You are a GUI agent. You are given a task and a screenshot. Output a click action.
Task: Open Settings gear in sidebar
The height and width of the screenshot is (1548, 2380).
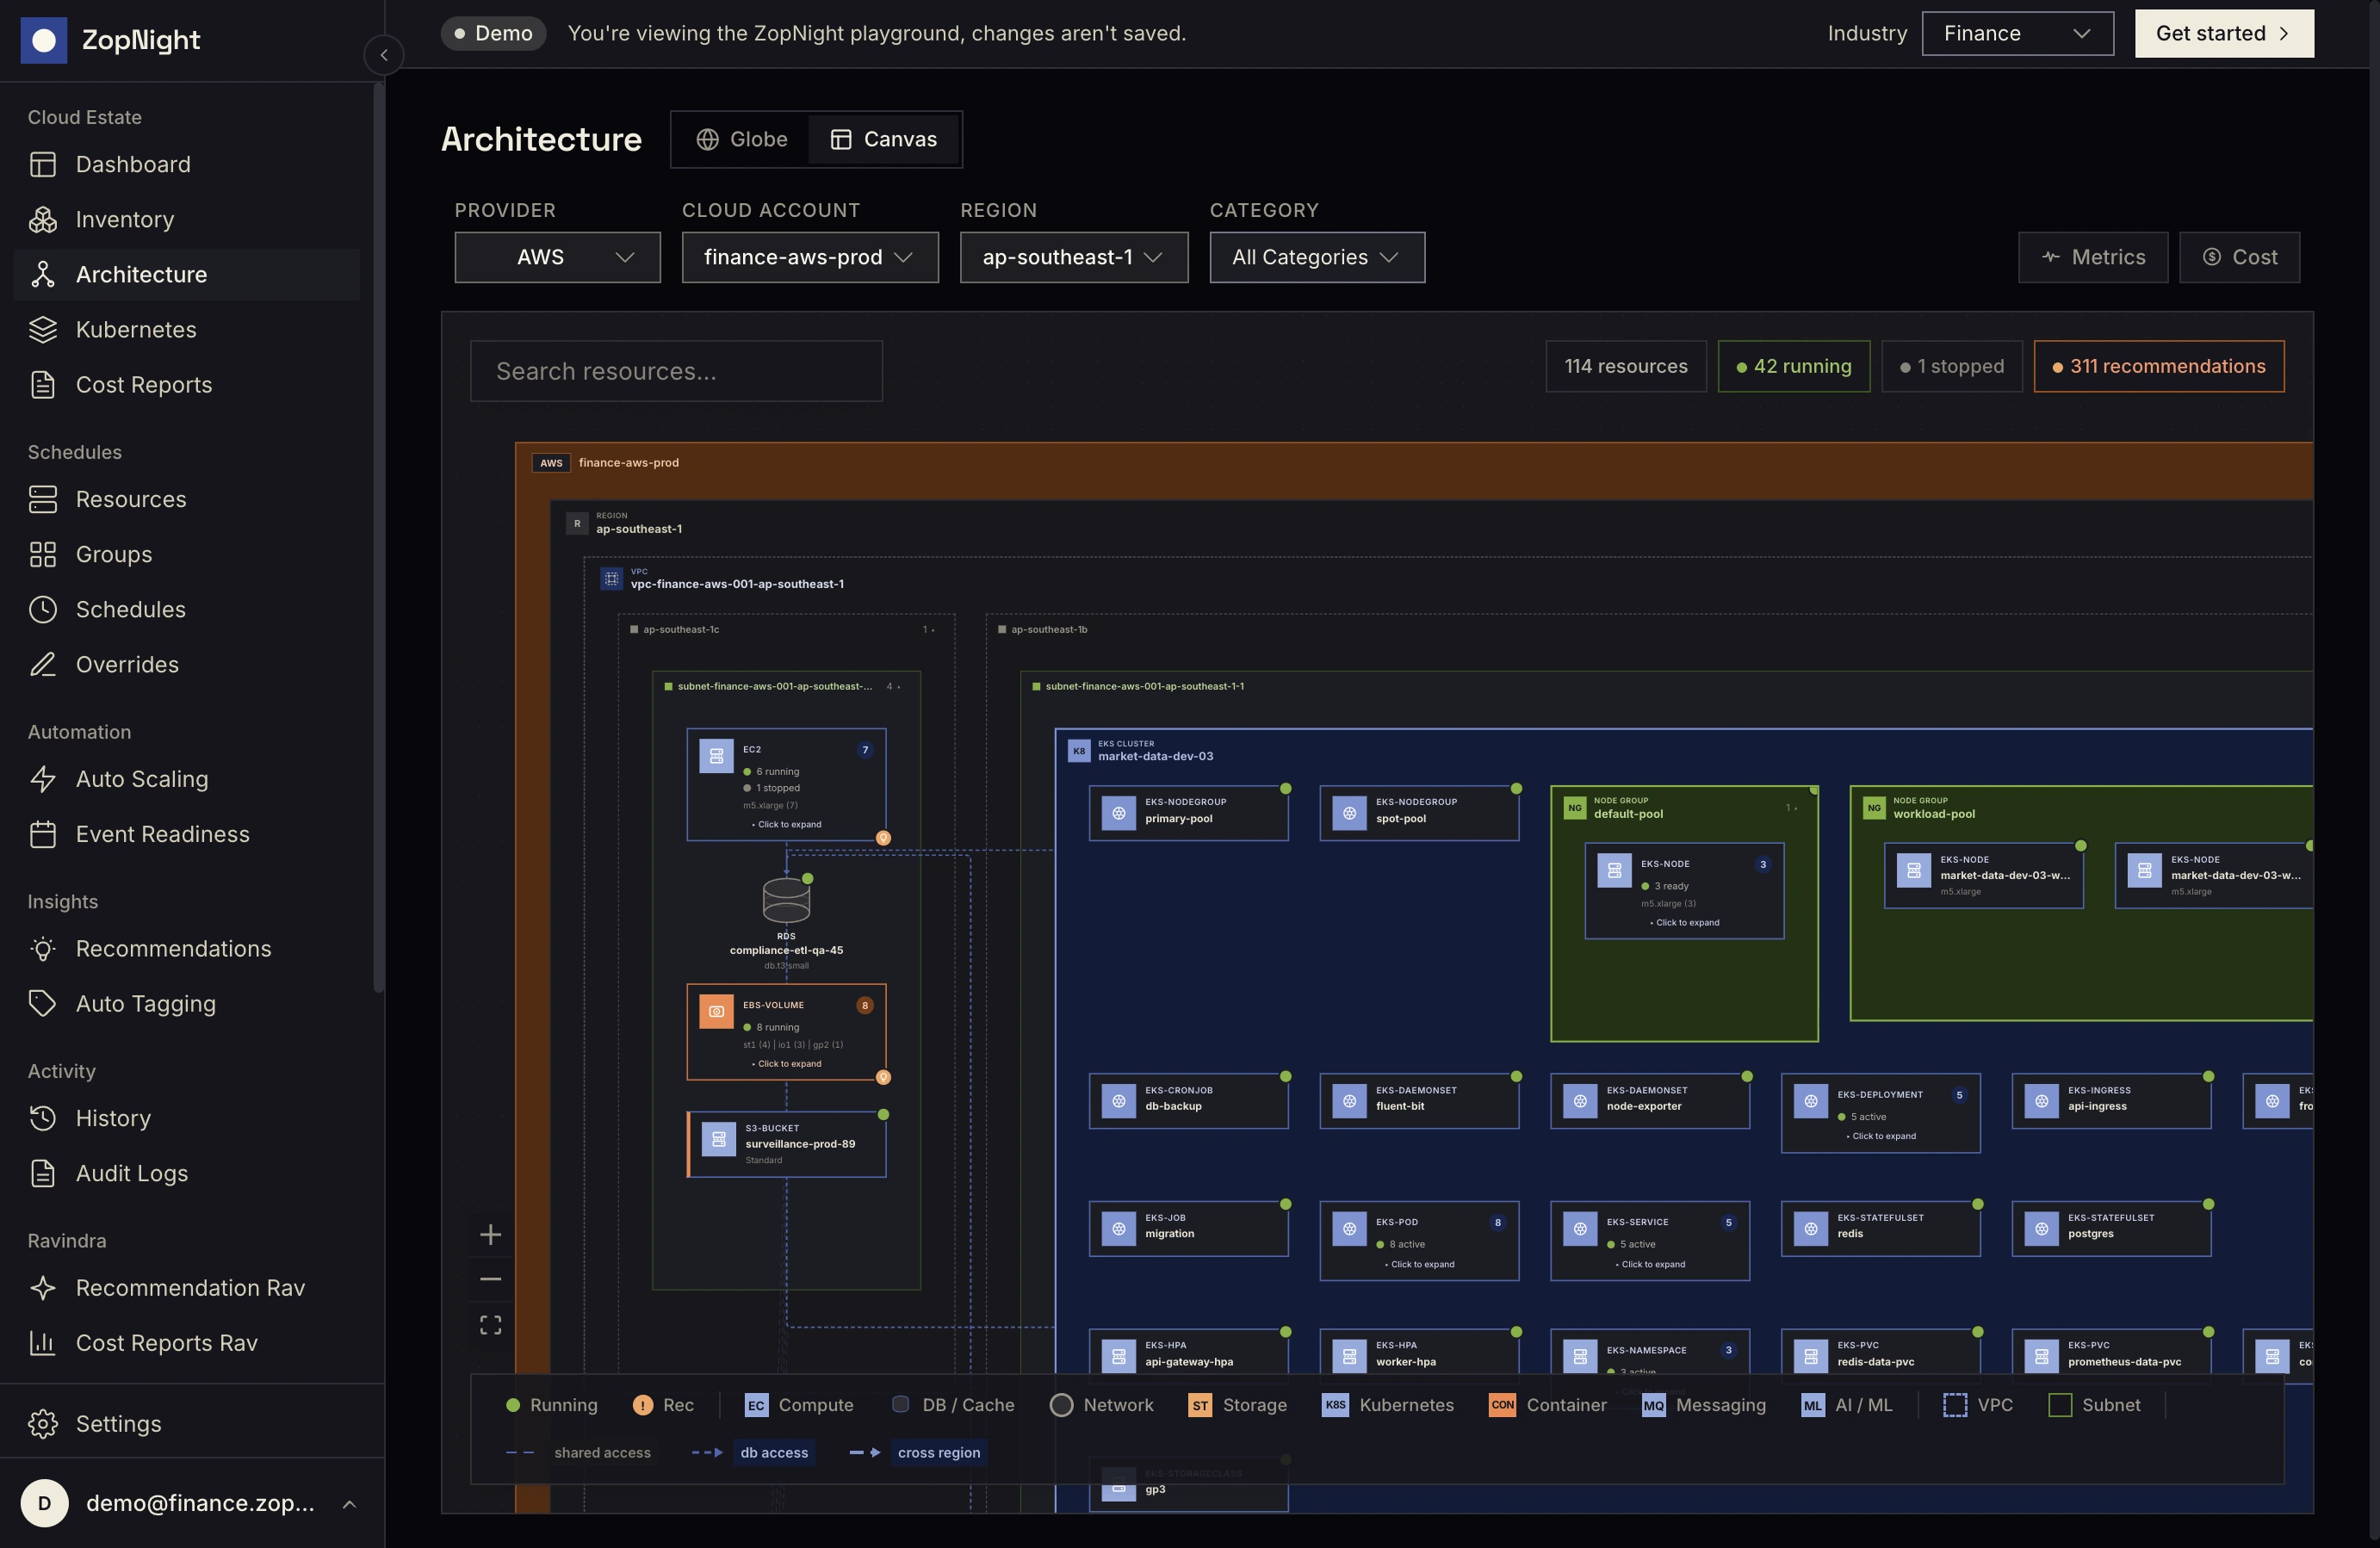(43, 1423)
